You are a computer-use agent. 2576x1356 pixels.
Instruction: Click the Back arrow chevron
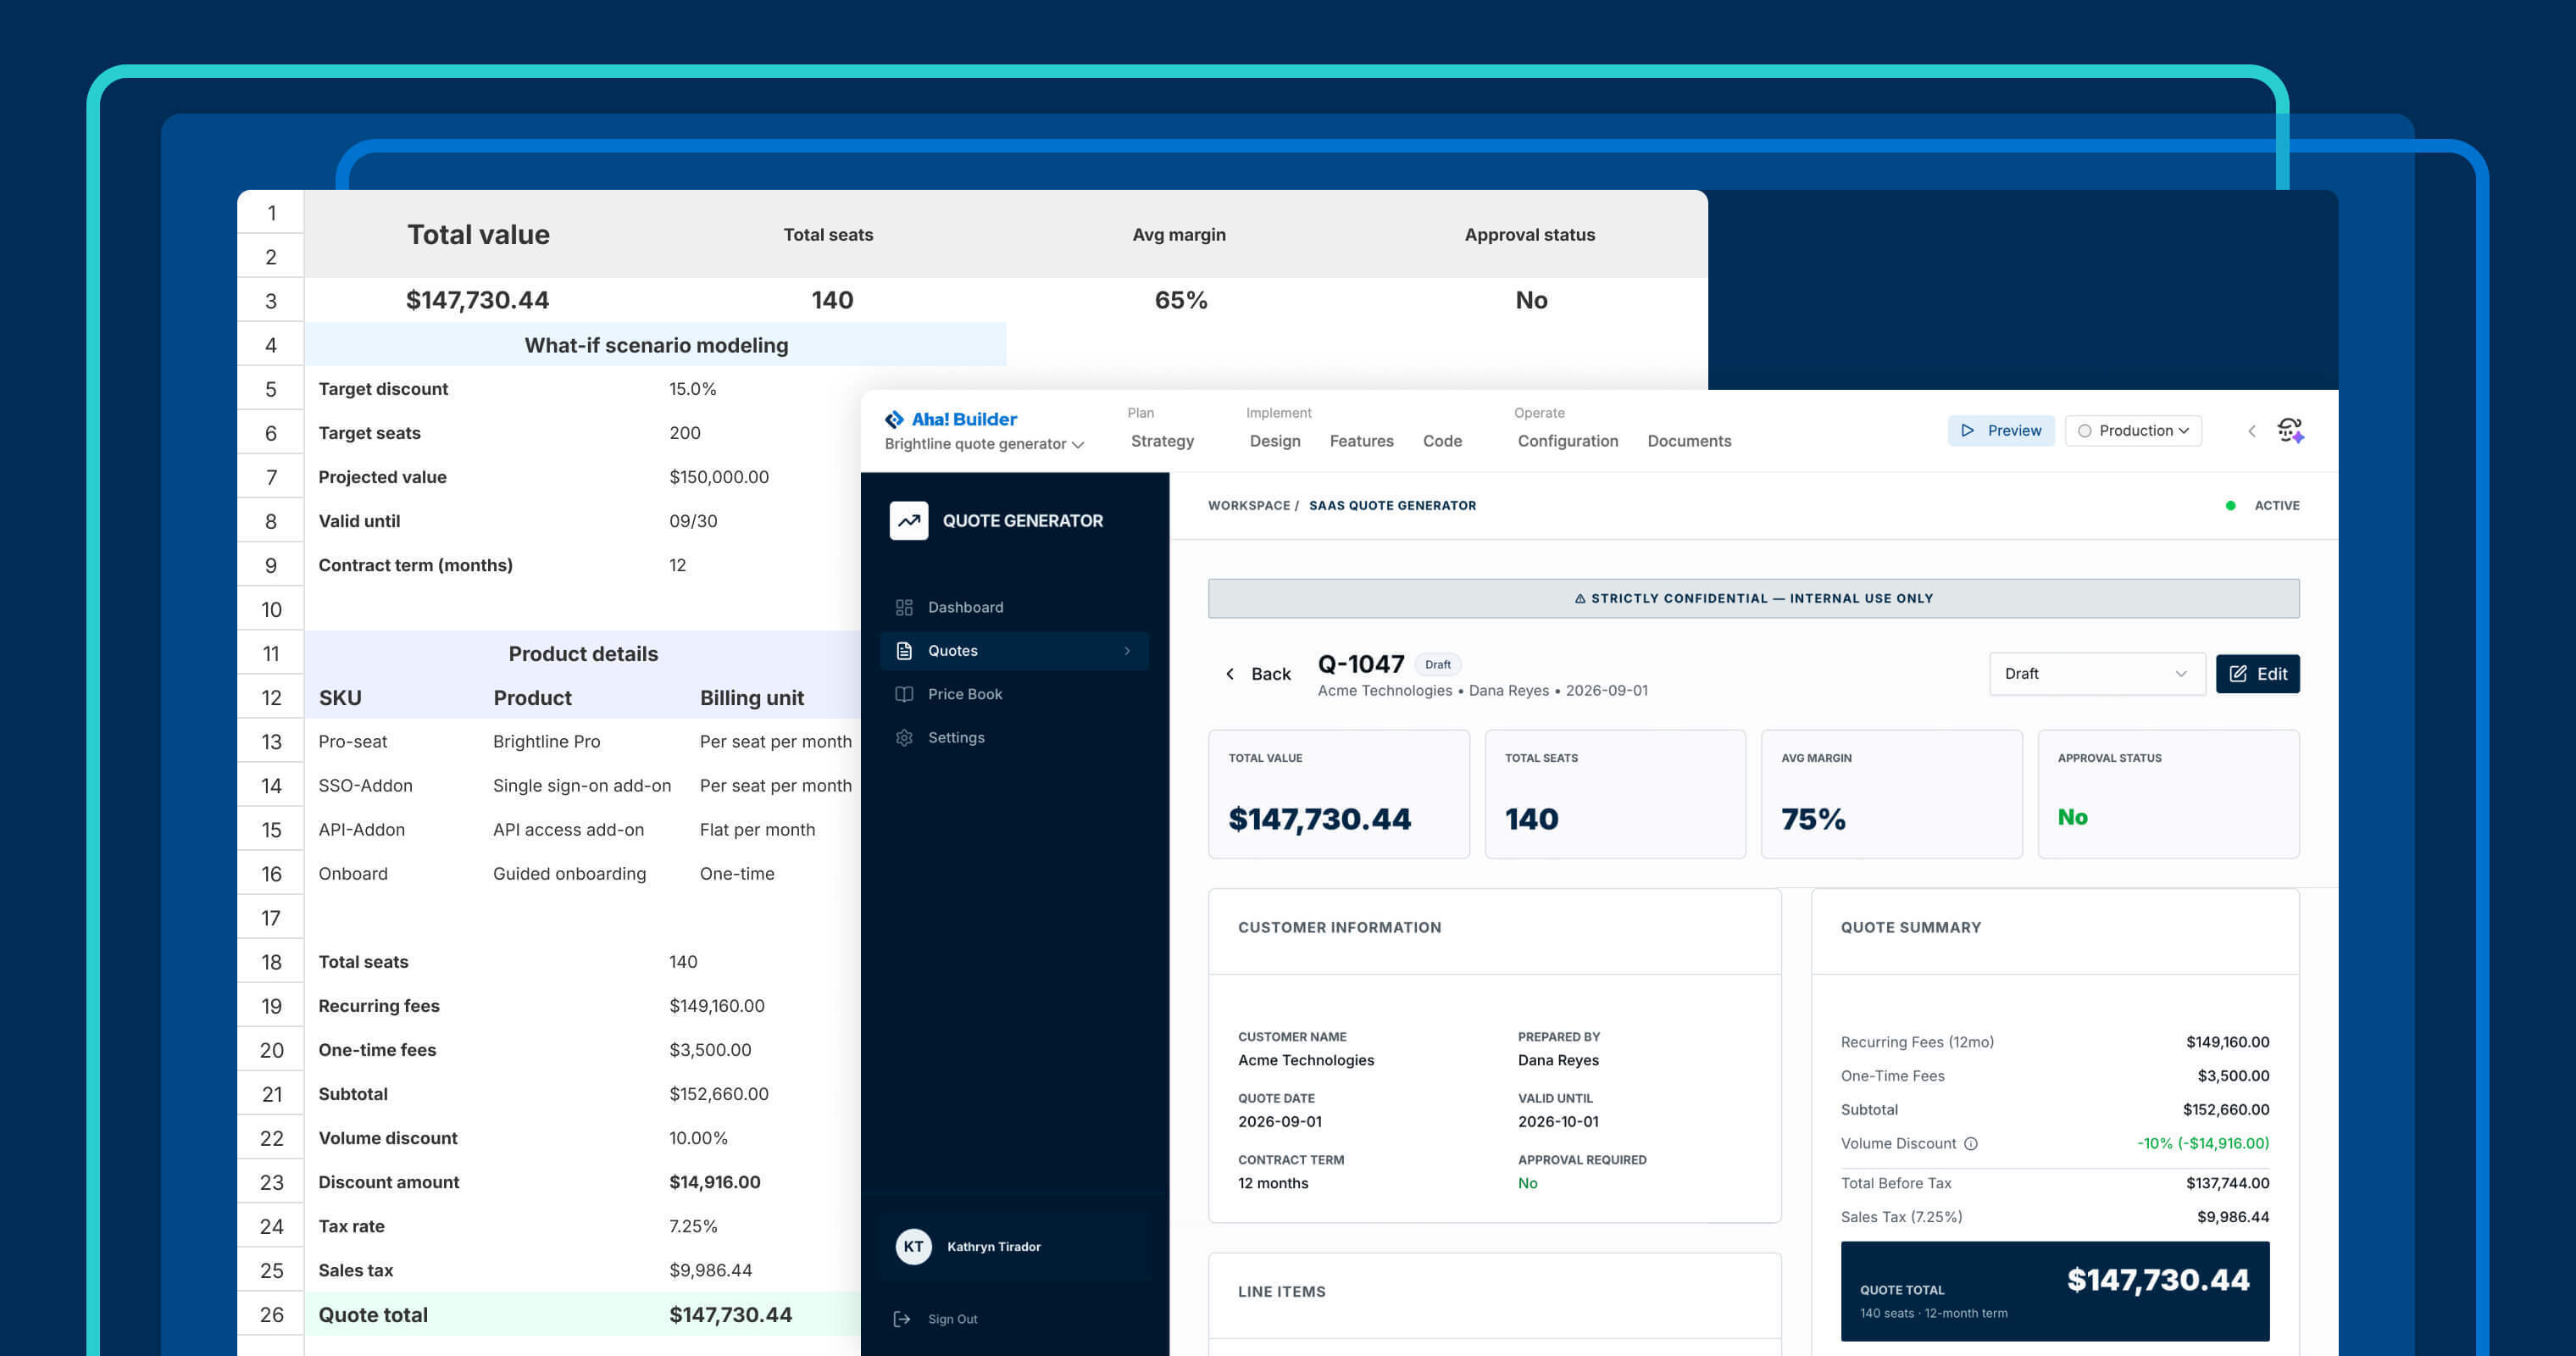1230,674
